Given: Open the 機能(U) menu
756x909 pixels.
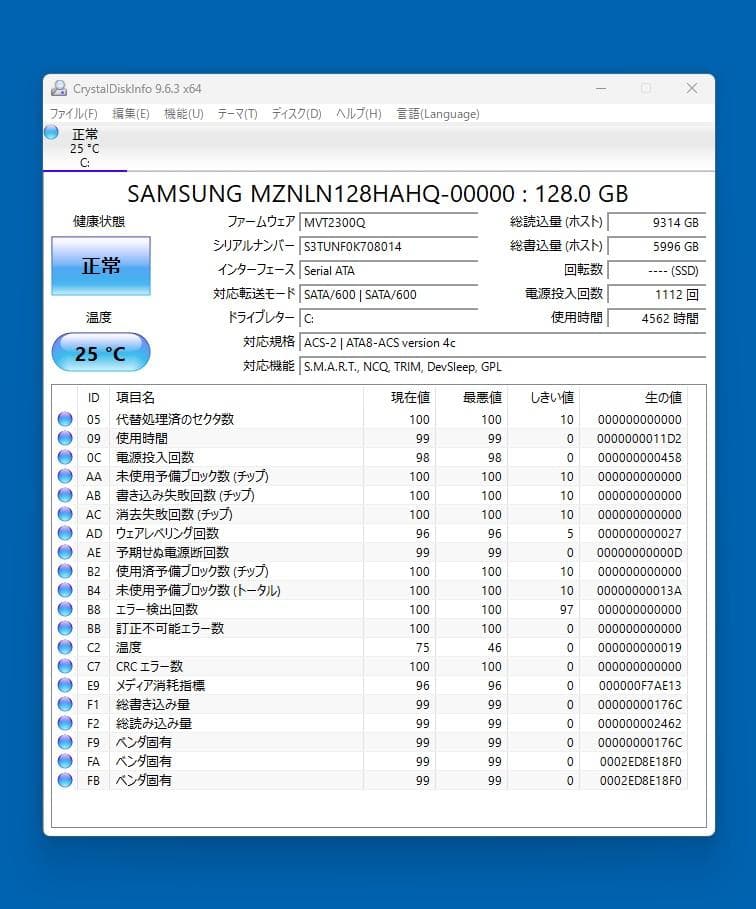Looking at the screenshot, I should pyautogui.click(x=183, y=114).
